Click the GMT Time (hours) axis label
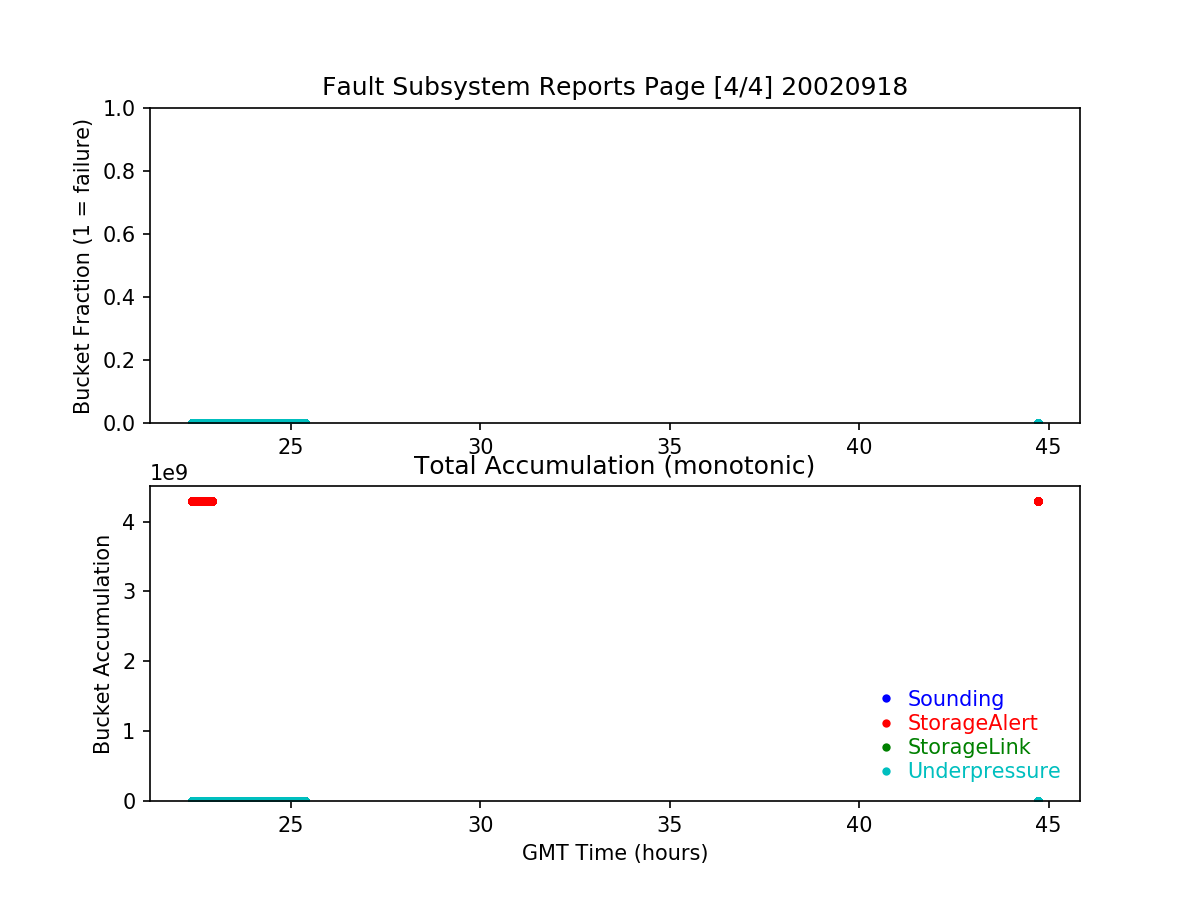Screen dimensions: 1200x900 tap(614, 853)
